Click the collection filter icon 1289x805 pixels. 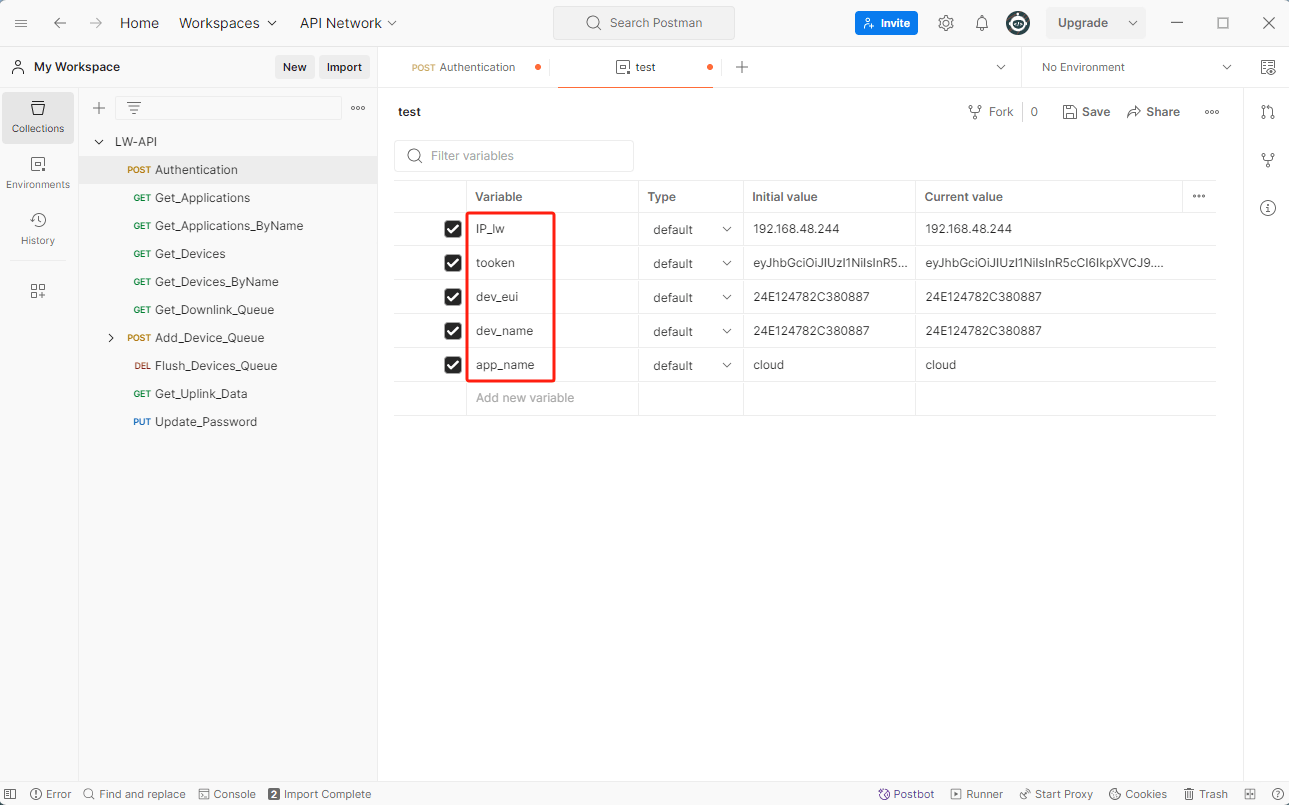(134, 108)
